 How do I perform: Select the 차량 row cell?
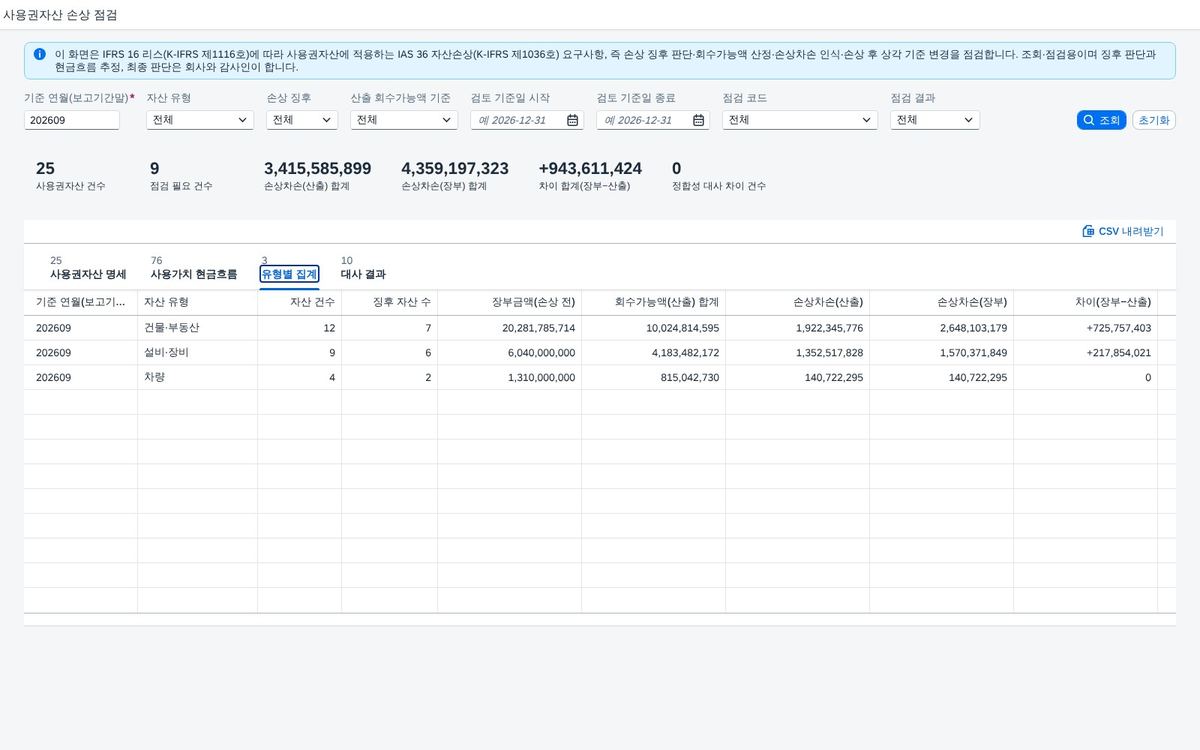(x=197, y=378)
